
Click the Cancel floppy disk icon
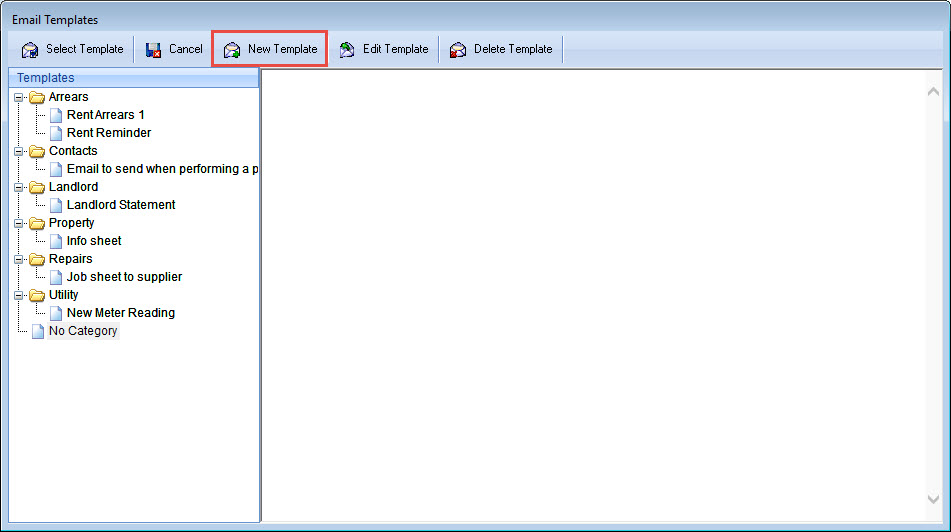pyautogui.click(x=153, y=50)
